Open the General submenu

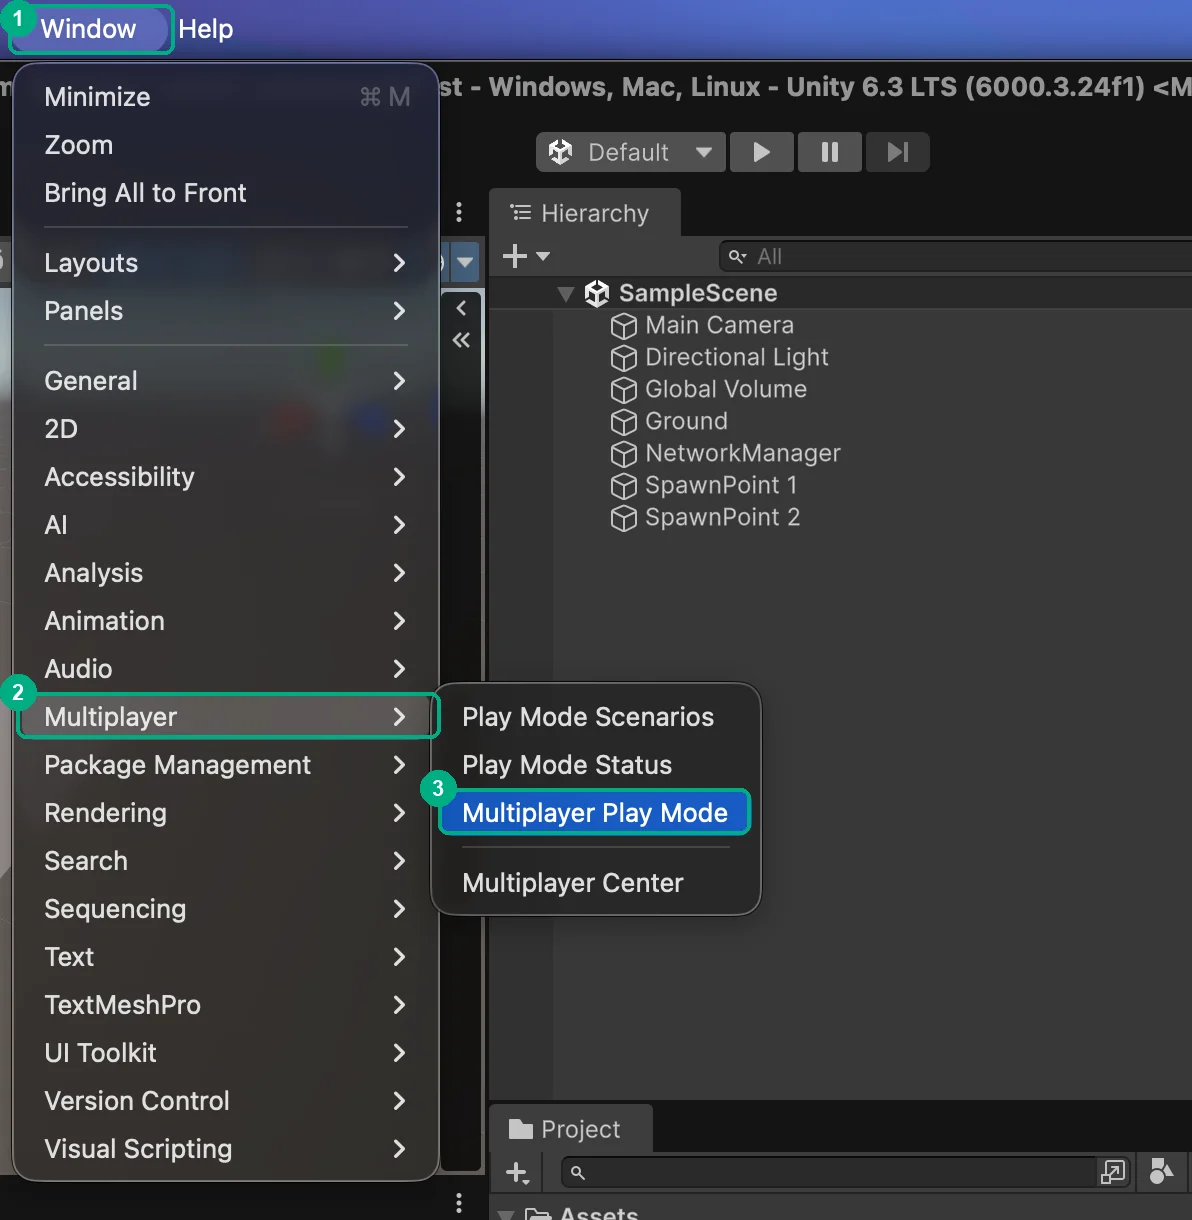[226, 381]
